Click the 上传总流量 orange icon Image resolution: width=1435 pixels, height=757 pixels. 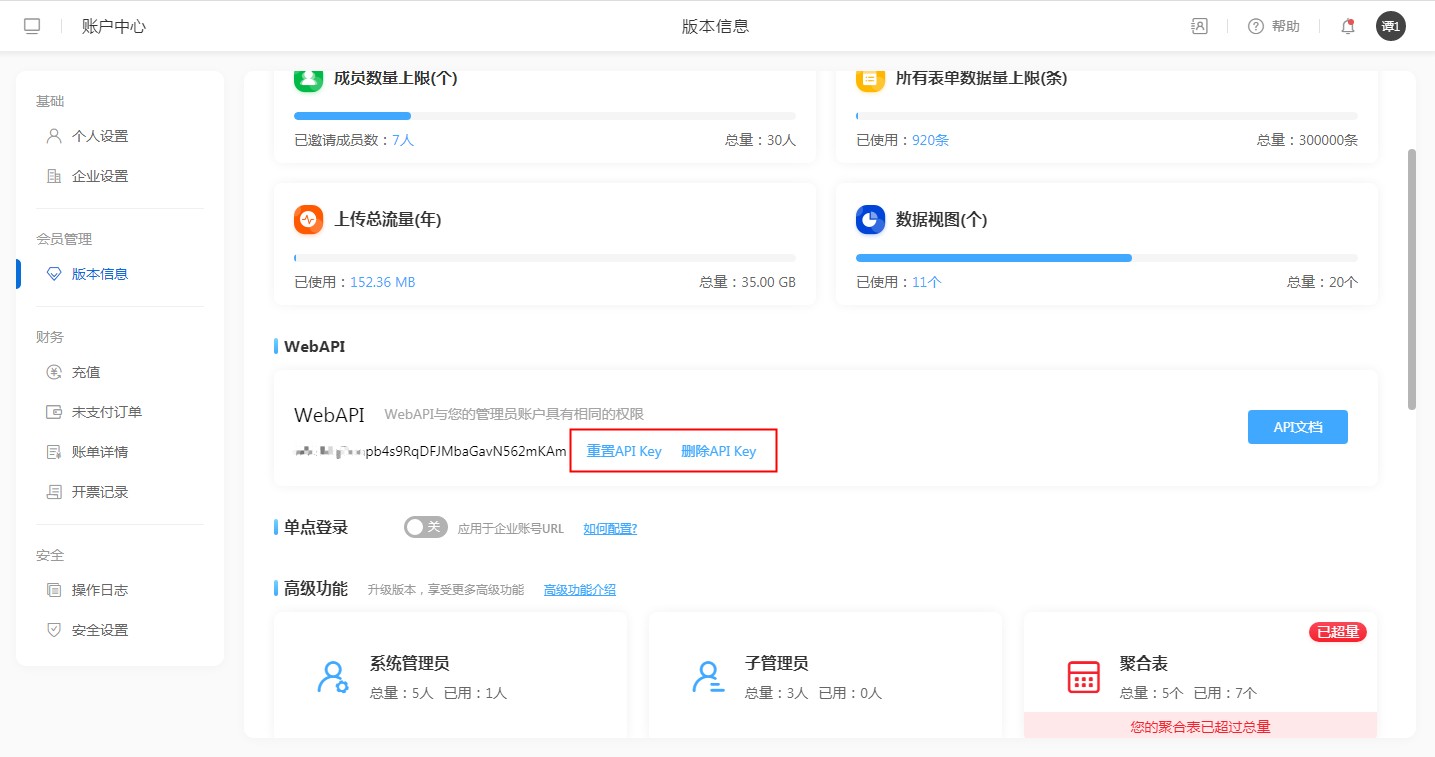click(x=309, y=219)
